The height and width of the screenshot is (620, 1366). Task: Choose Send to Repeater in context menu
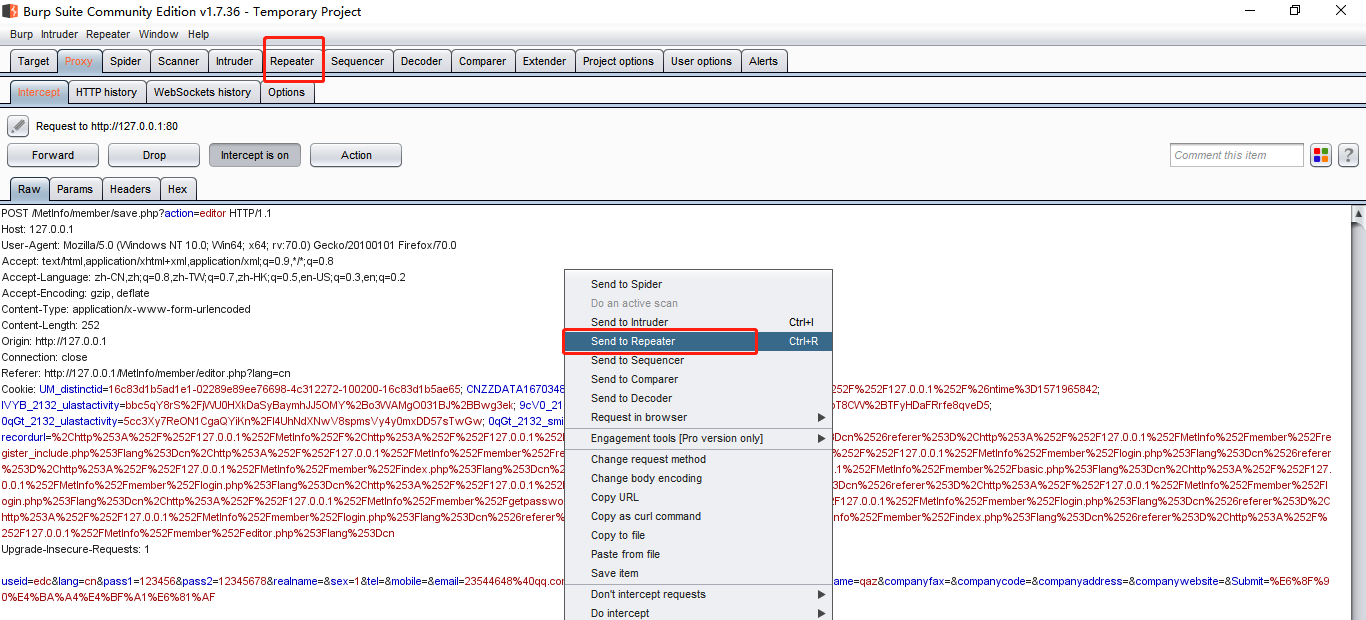(698, 341)
